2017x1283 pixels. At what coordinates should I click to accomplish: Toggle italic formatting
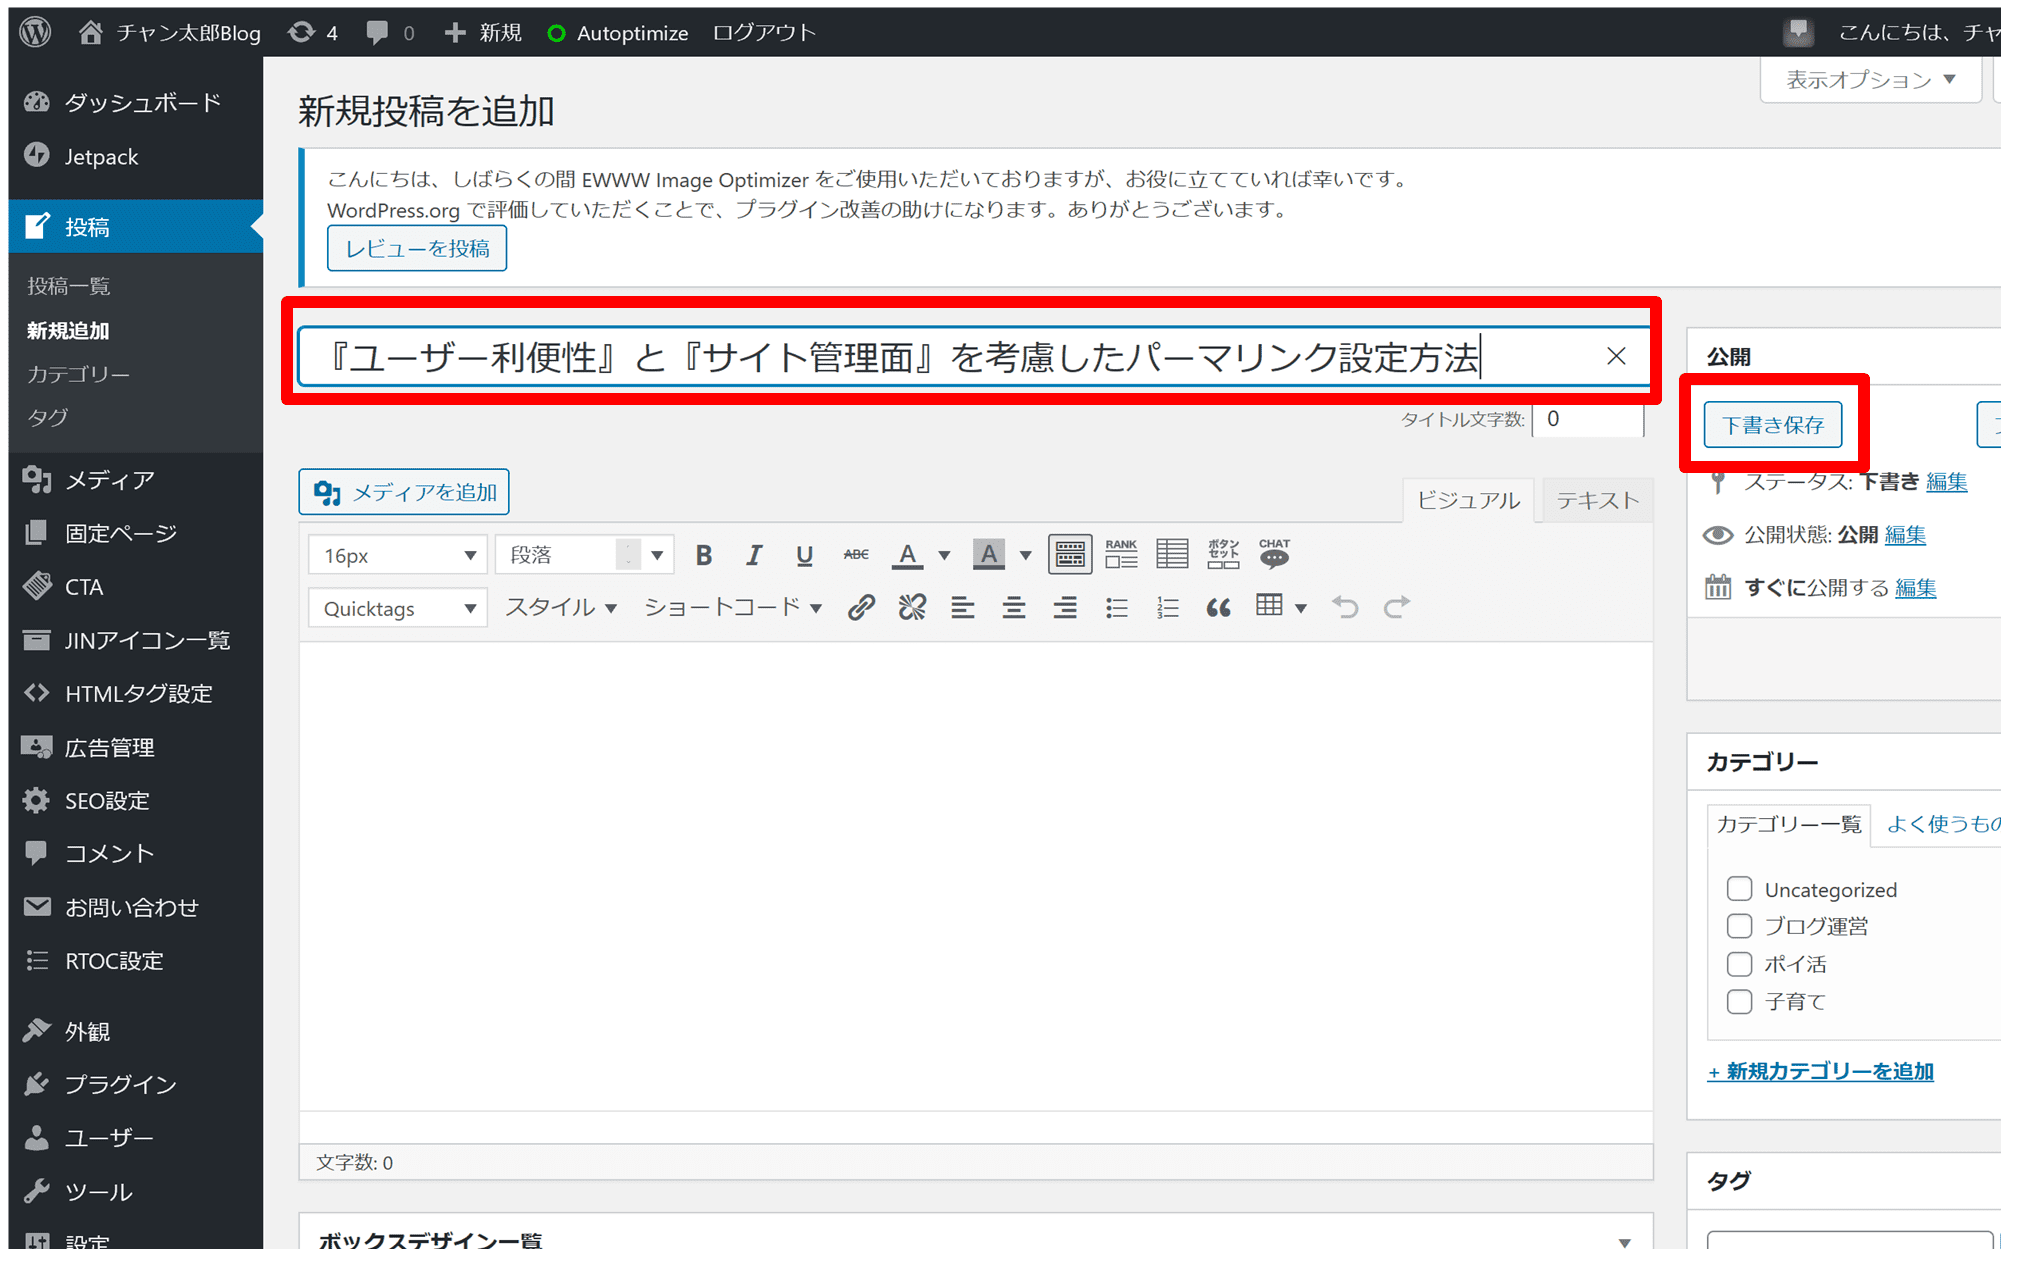[x=754, y=555]
